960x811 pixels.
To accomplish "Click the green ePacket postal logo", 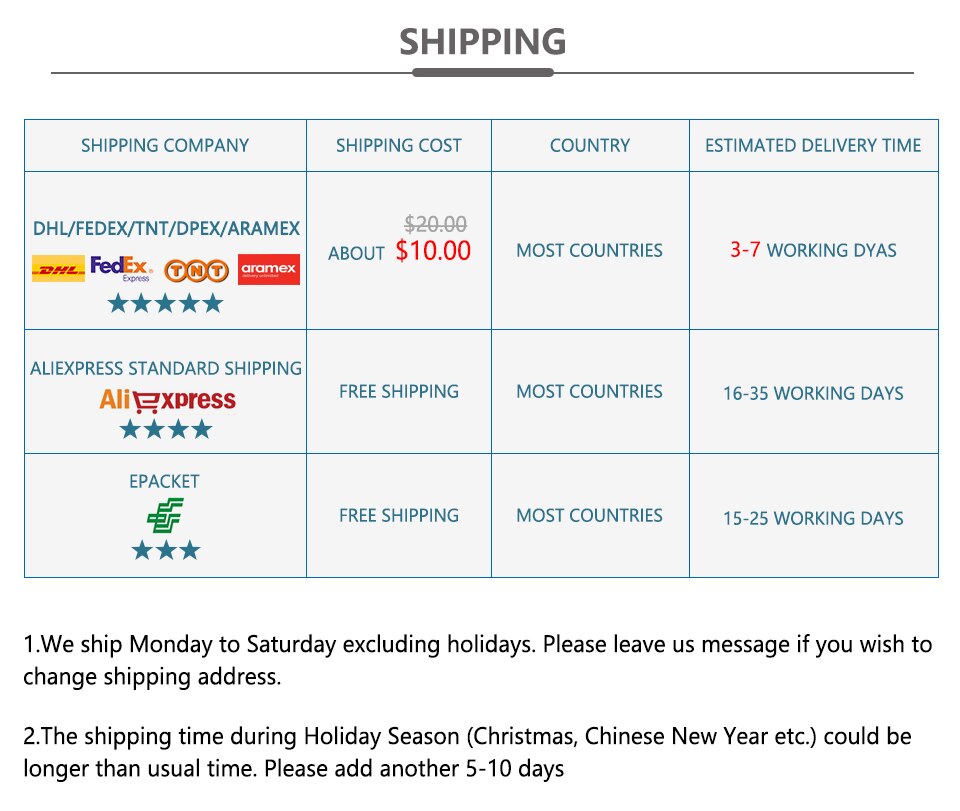I will 165,515.
